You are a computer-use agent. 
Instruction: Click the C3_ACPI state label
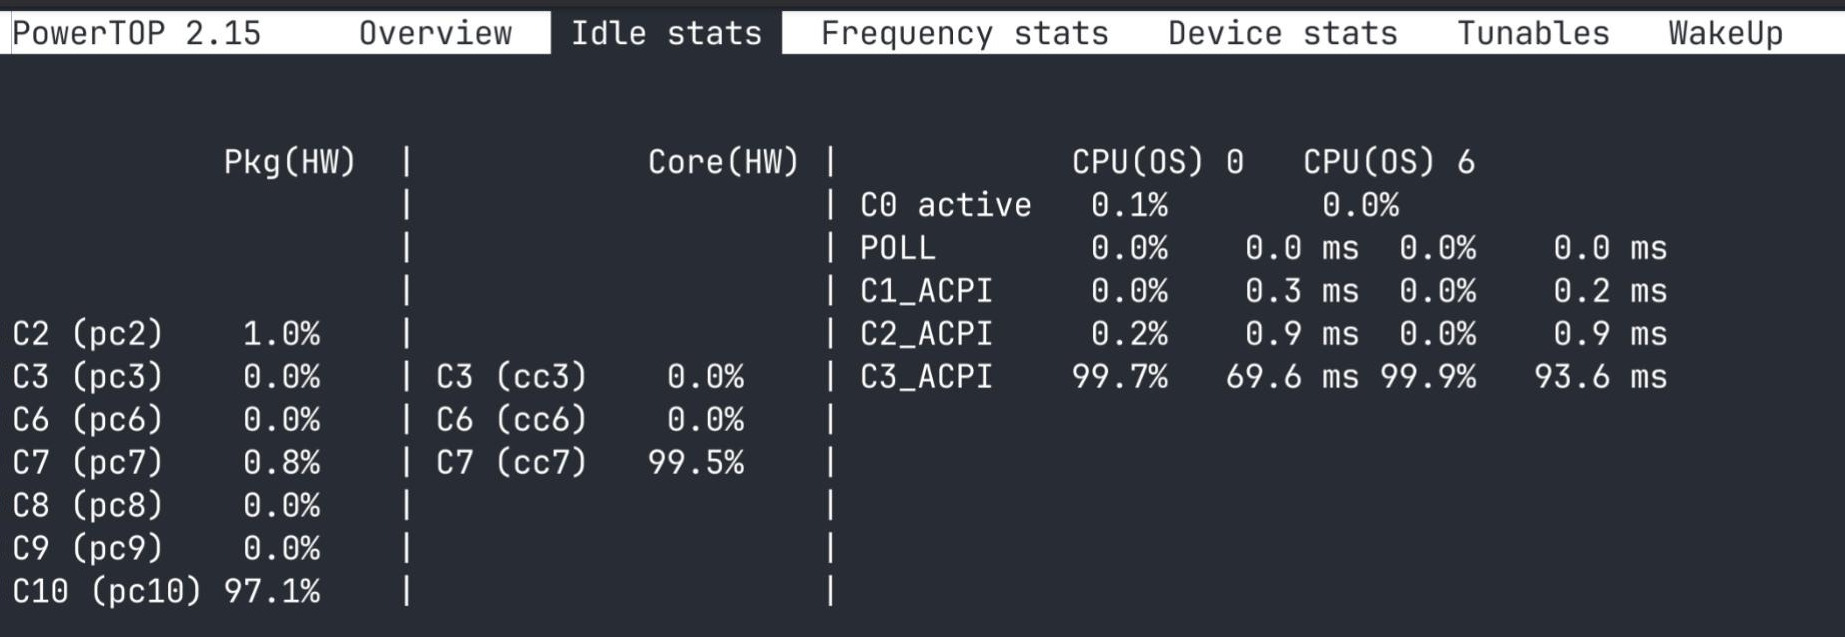point(926,377)
